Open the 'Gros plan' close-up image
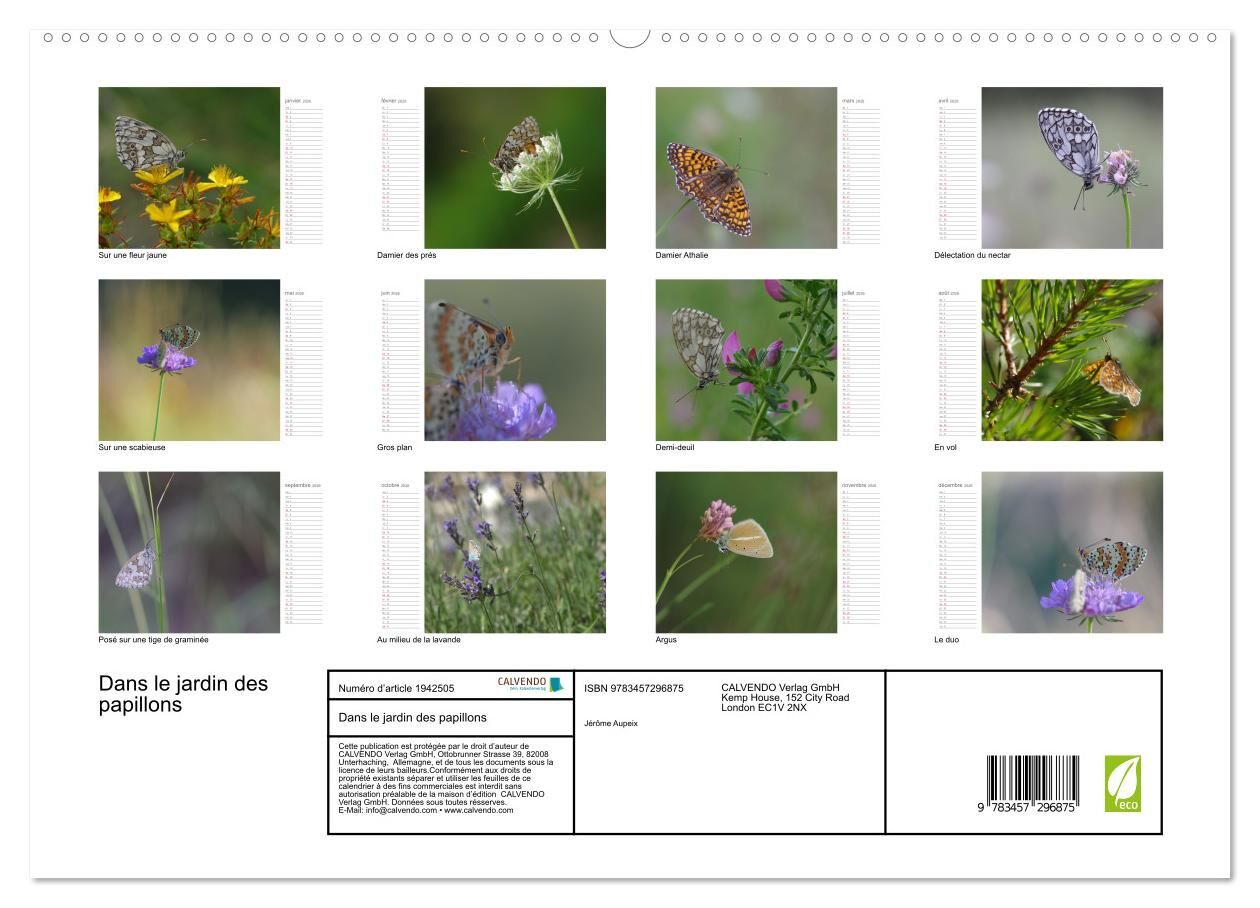The image size is (1260, 908). tap(515, 360)
